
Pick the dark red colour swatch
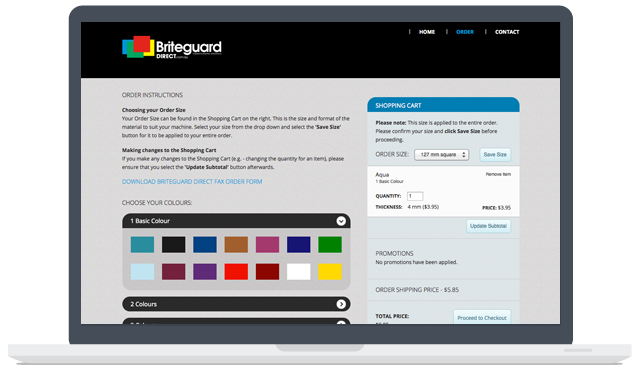tap(267, 272)
